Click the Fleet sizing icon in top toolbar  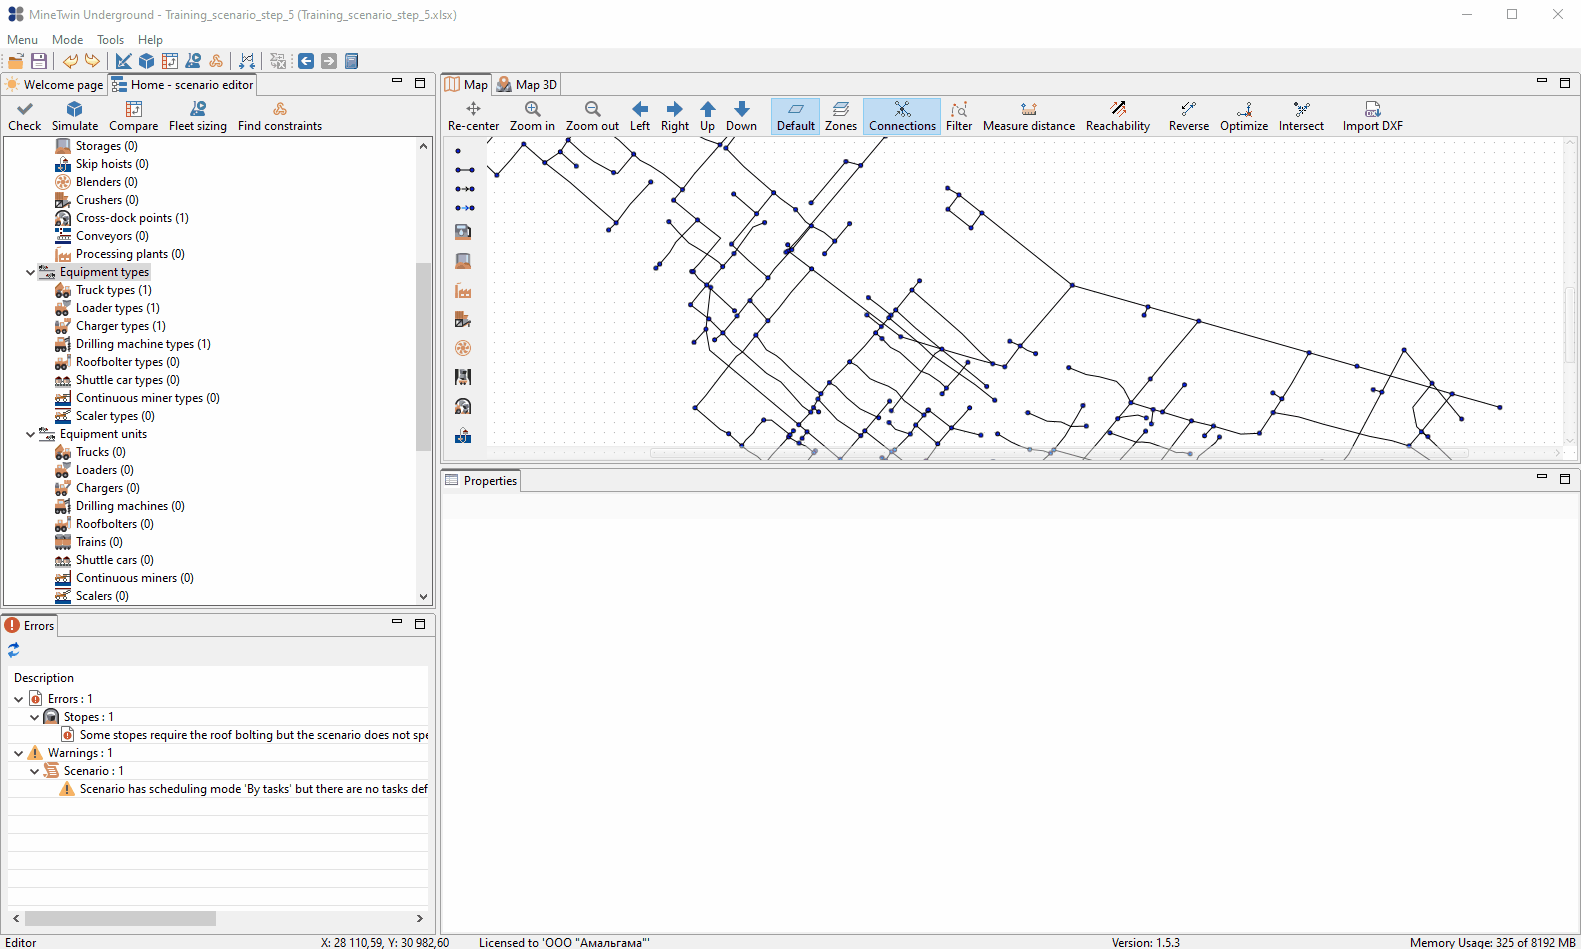pos(193,61)
